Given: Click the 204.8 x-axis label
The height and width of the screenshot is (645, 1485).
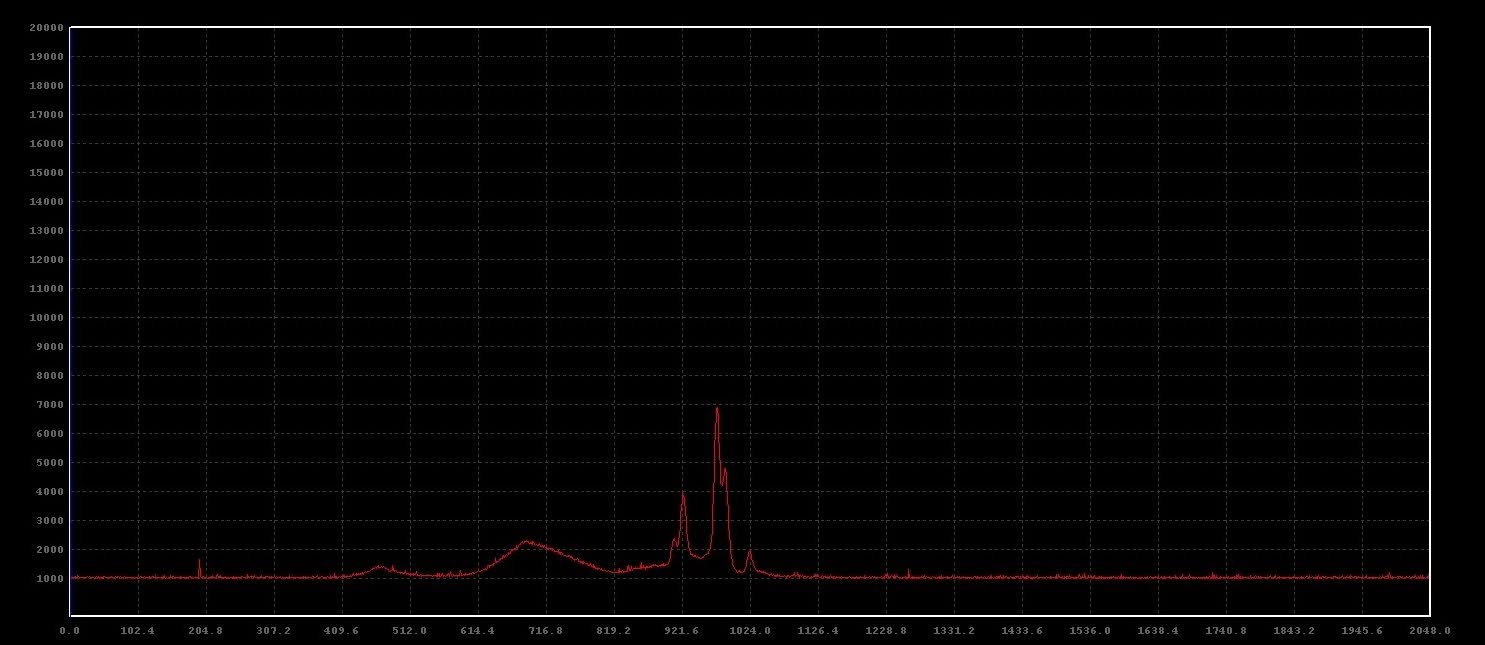Looking at the screenshot, I should pyautogui.click(x=206, y=631).
